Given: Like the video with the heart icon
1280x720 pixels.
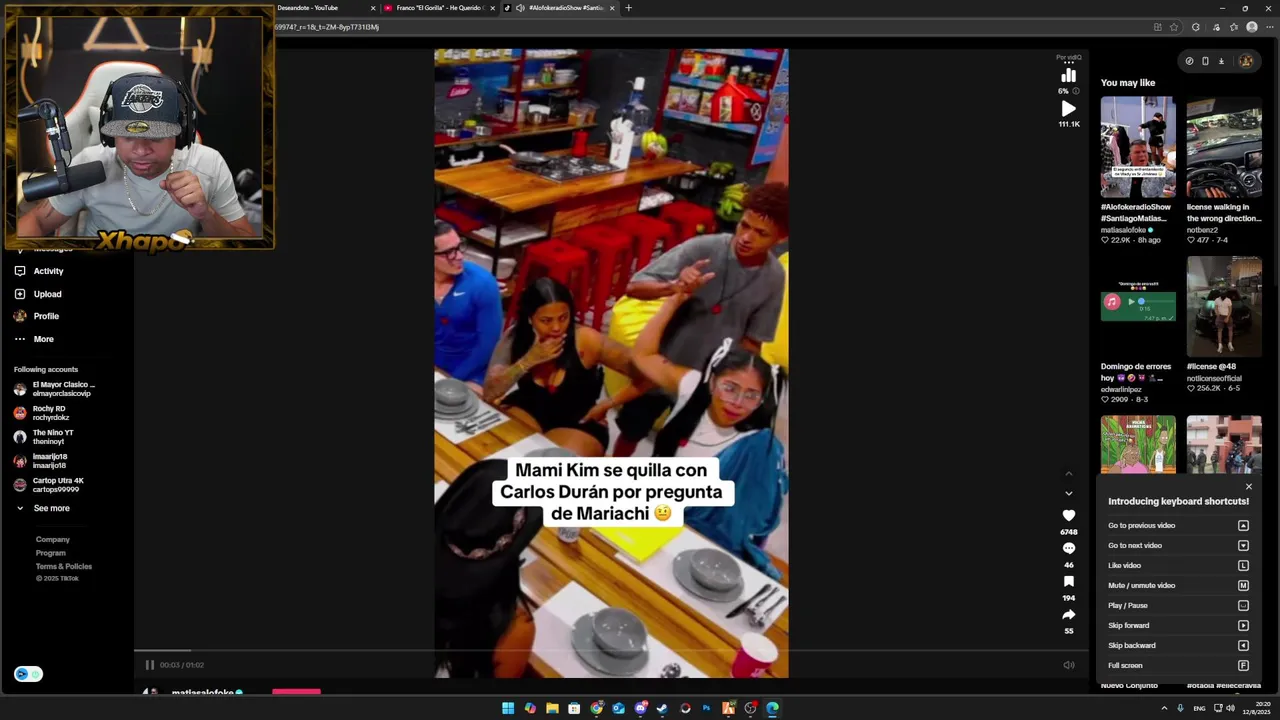Looking at the screenshot, I should (x=1068, y=515).
